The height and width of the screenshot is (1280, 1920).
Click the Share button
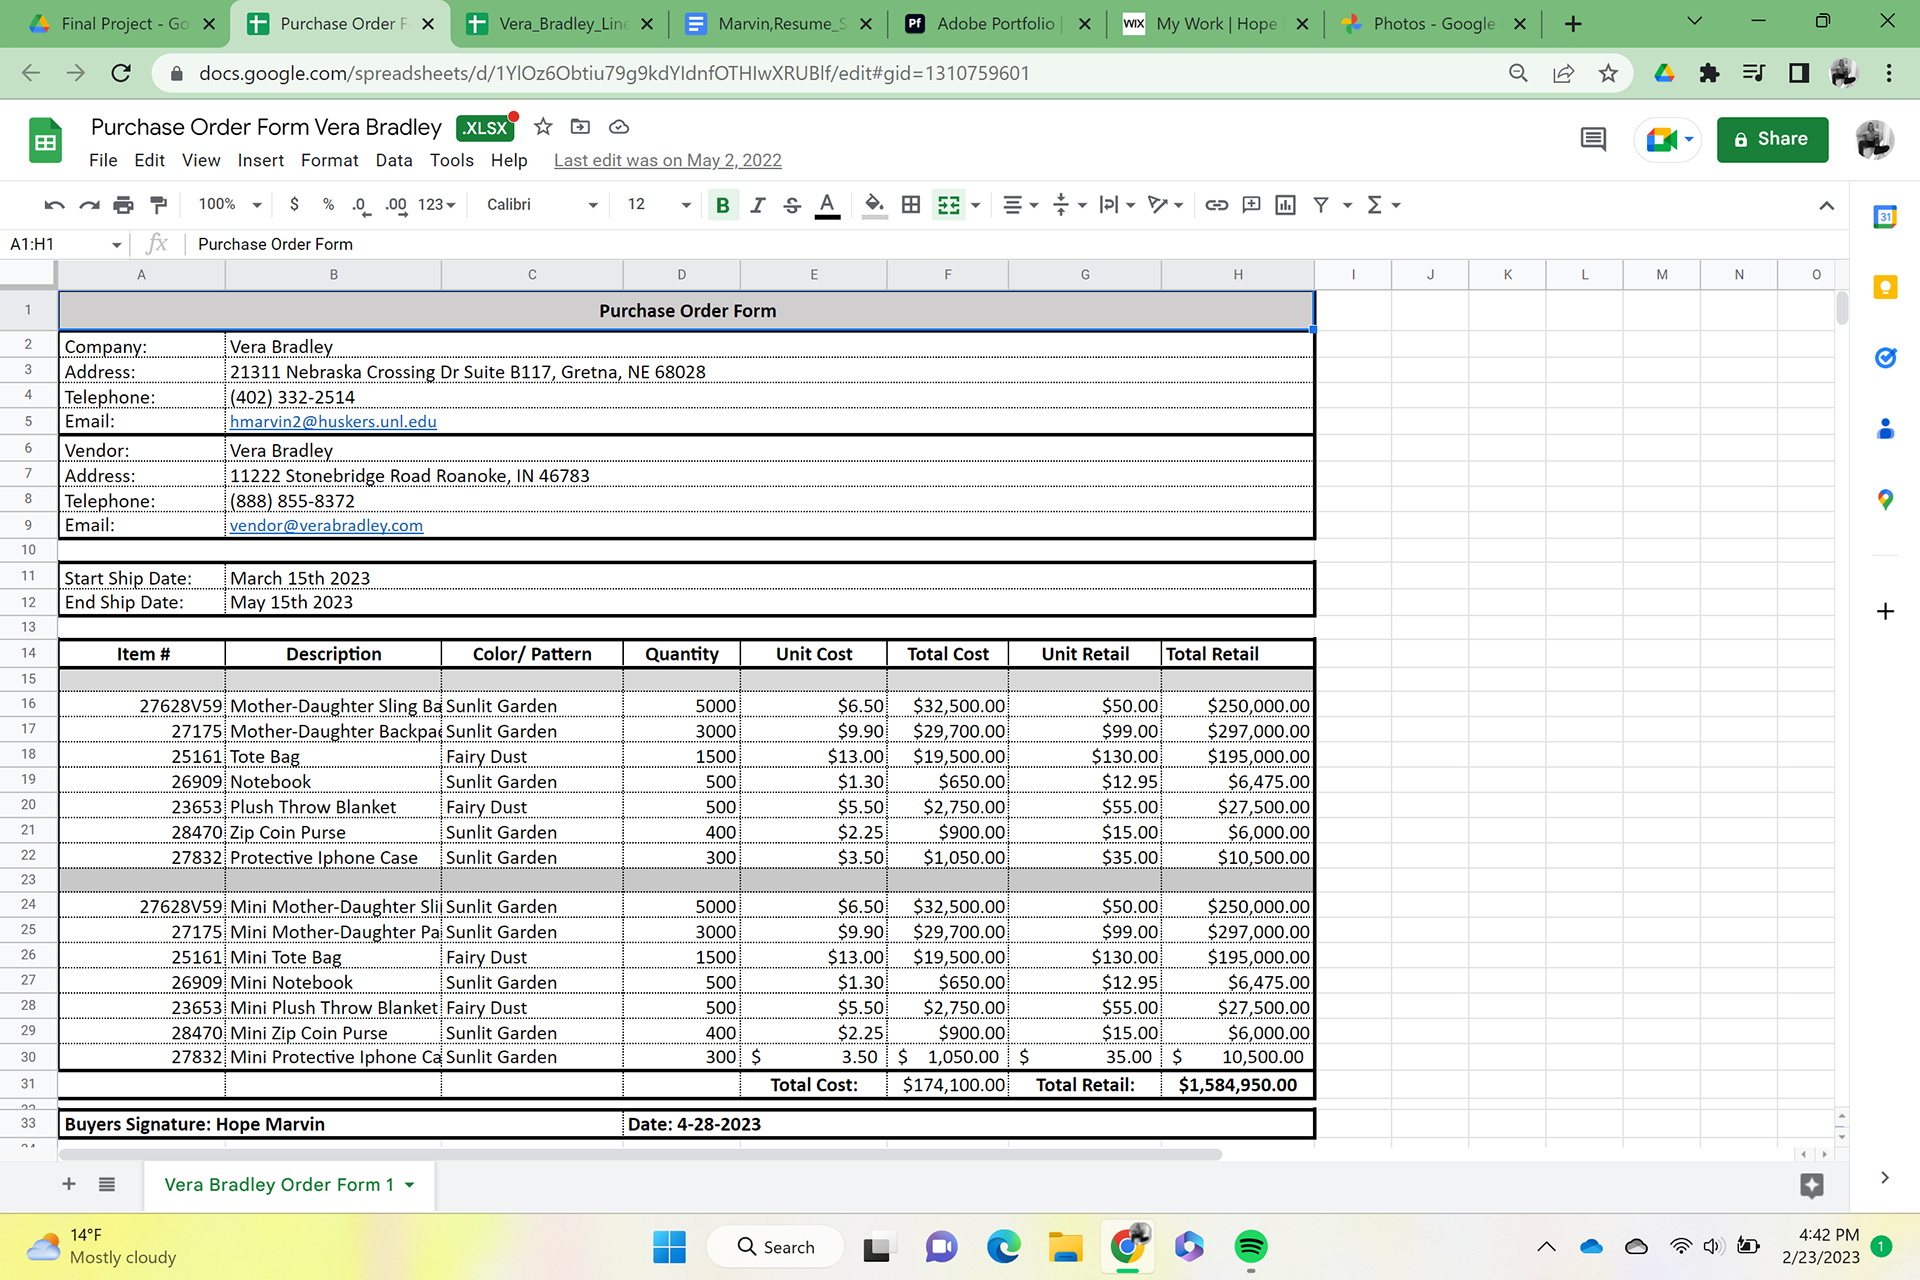1772,139
